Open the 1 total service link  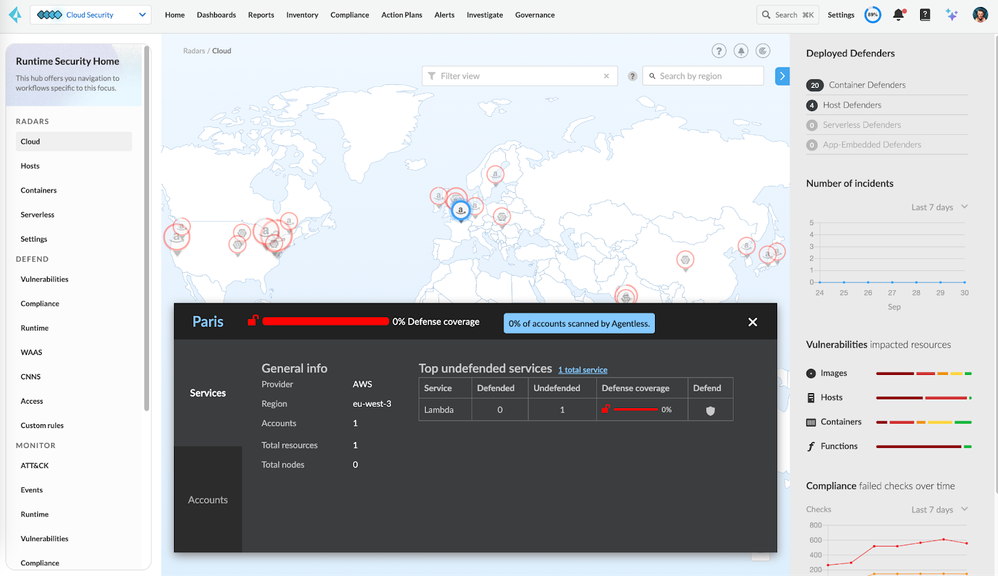pos(582,370)
